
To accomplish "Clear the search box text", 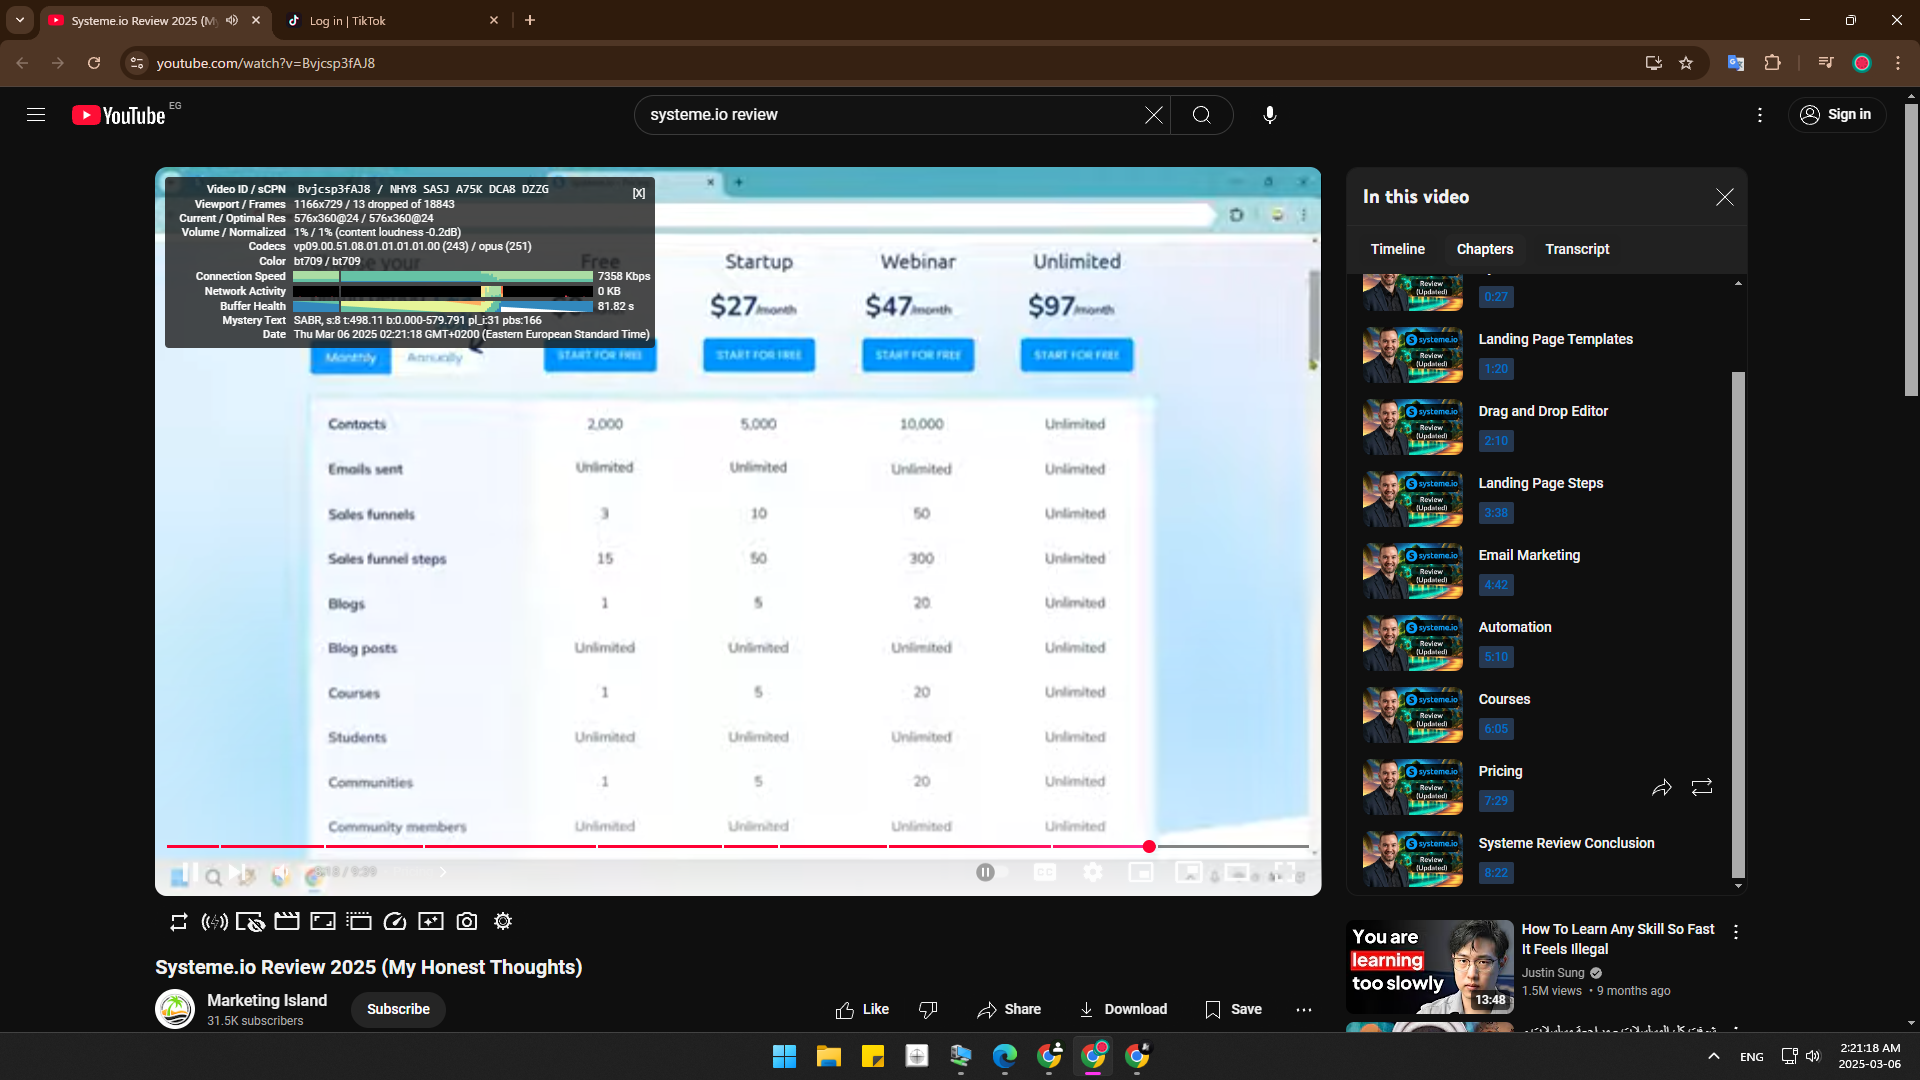I will click(x=1154, y=115).
